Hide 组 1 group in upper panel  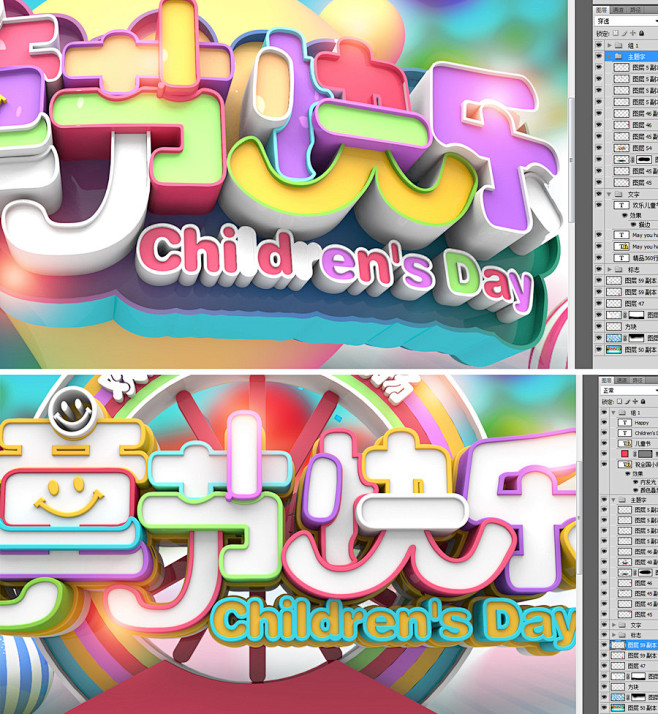click(599, 46)
